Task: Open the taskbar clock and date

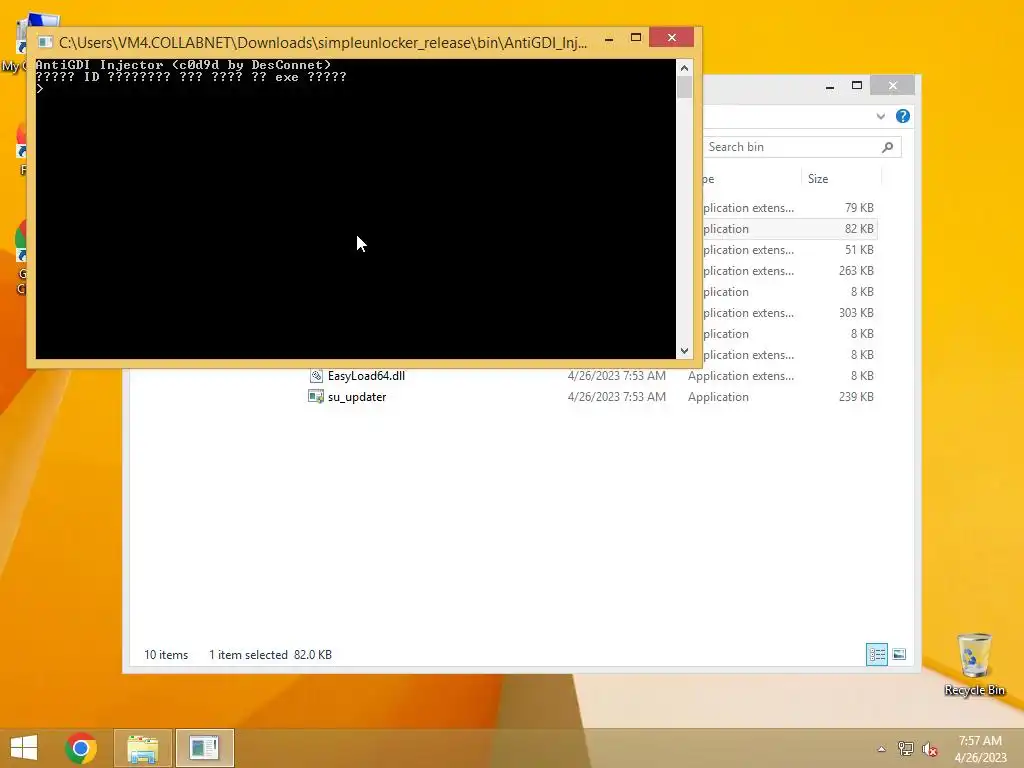Action: coord(980,749)
